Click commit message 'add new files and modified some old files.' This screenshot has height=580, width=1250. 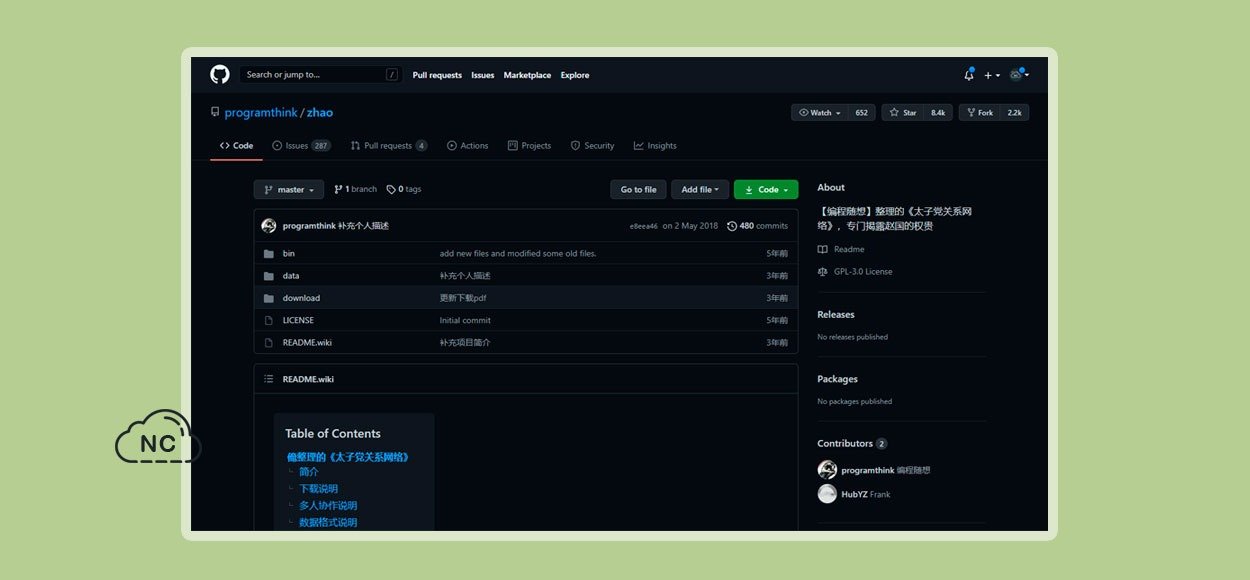[518, 254]
